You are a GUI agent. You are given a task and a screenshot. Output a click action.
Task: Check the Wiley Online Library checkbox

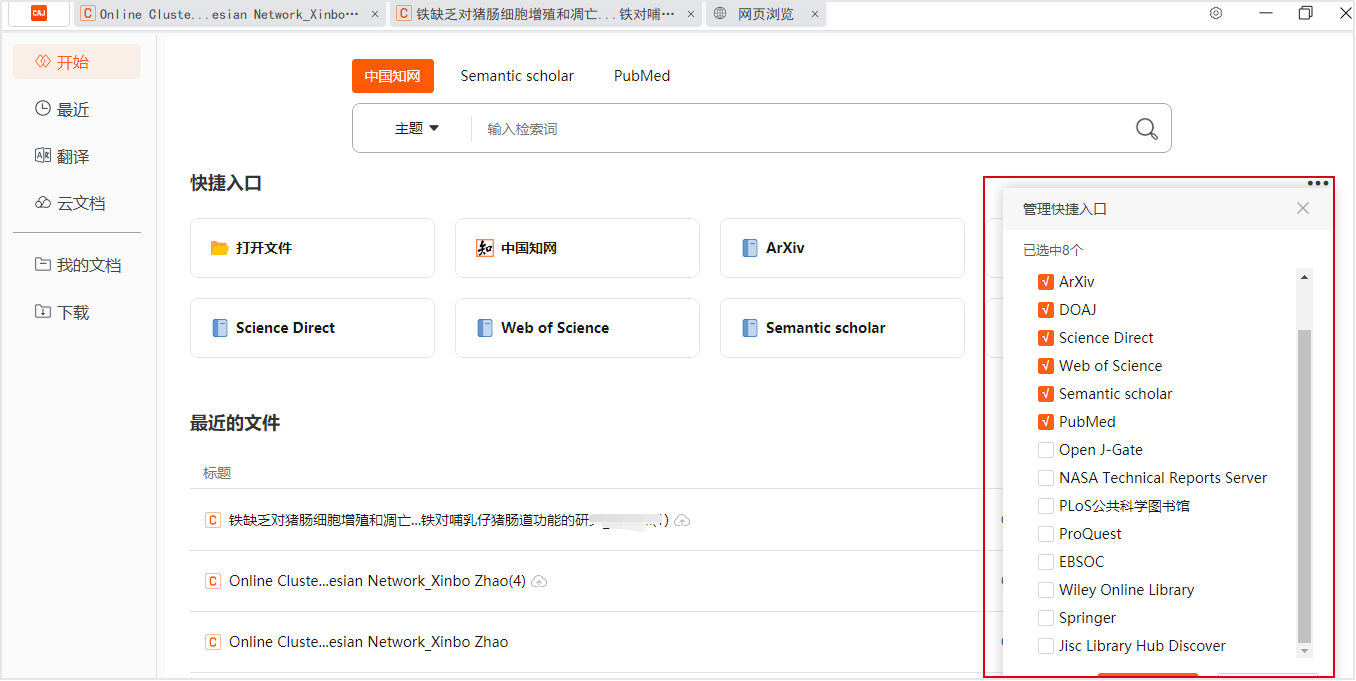tap(1046, 590)
